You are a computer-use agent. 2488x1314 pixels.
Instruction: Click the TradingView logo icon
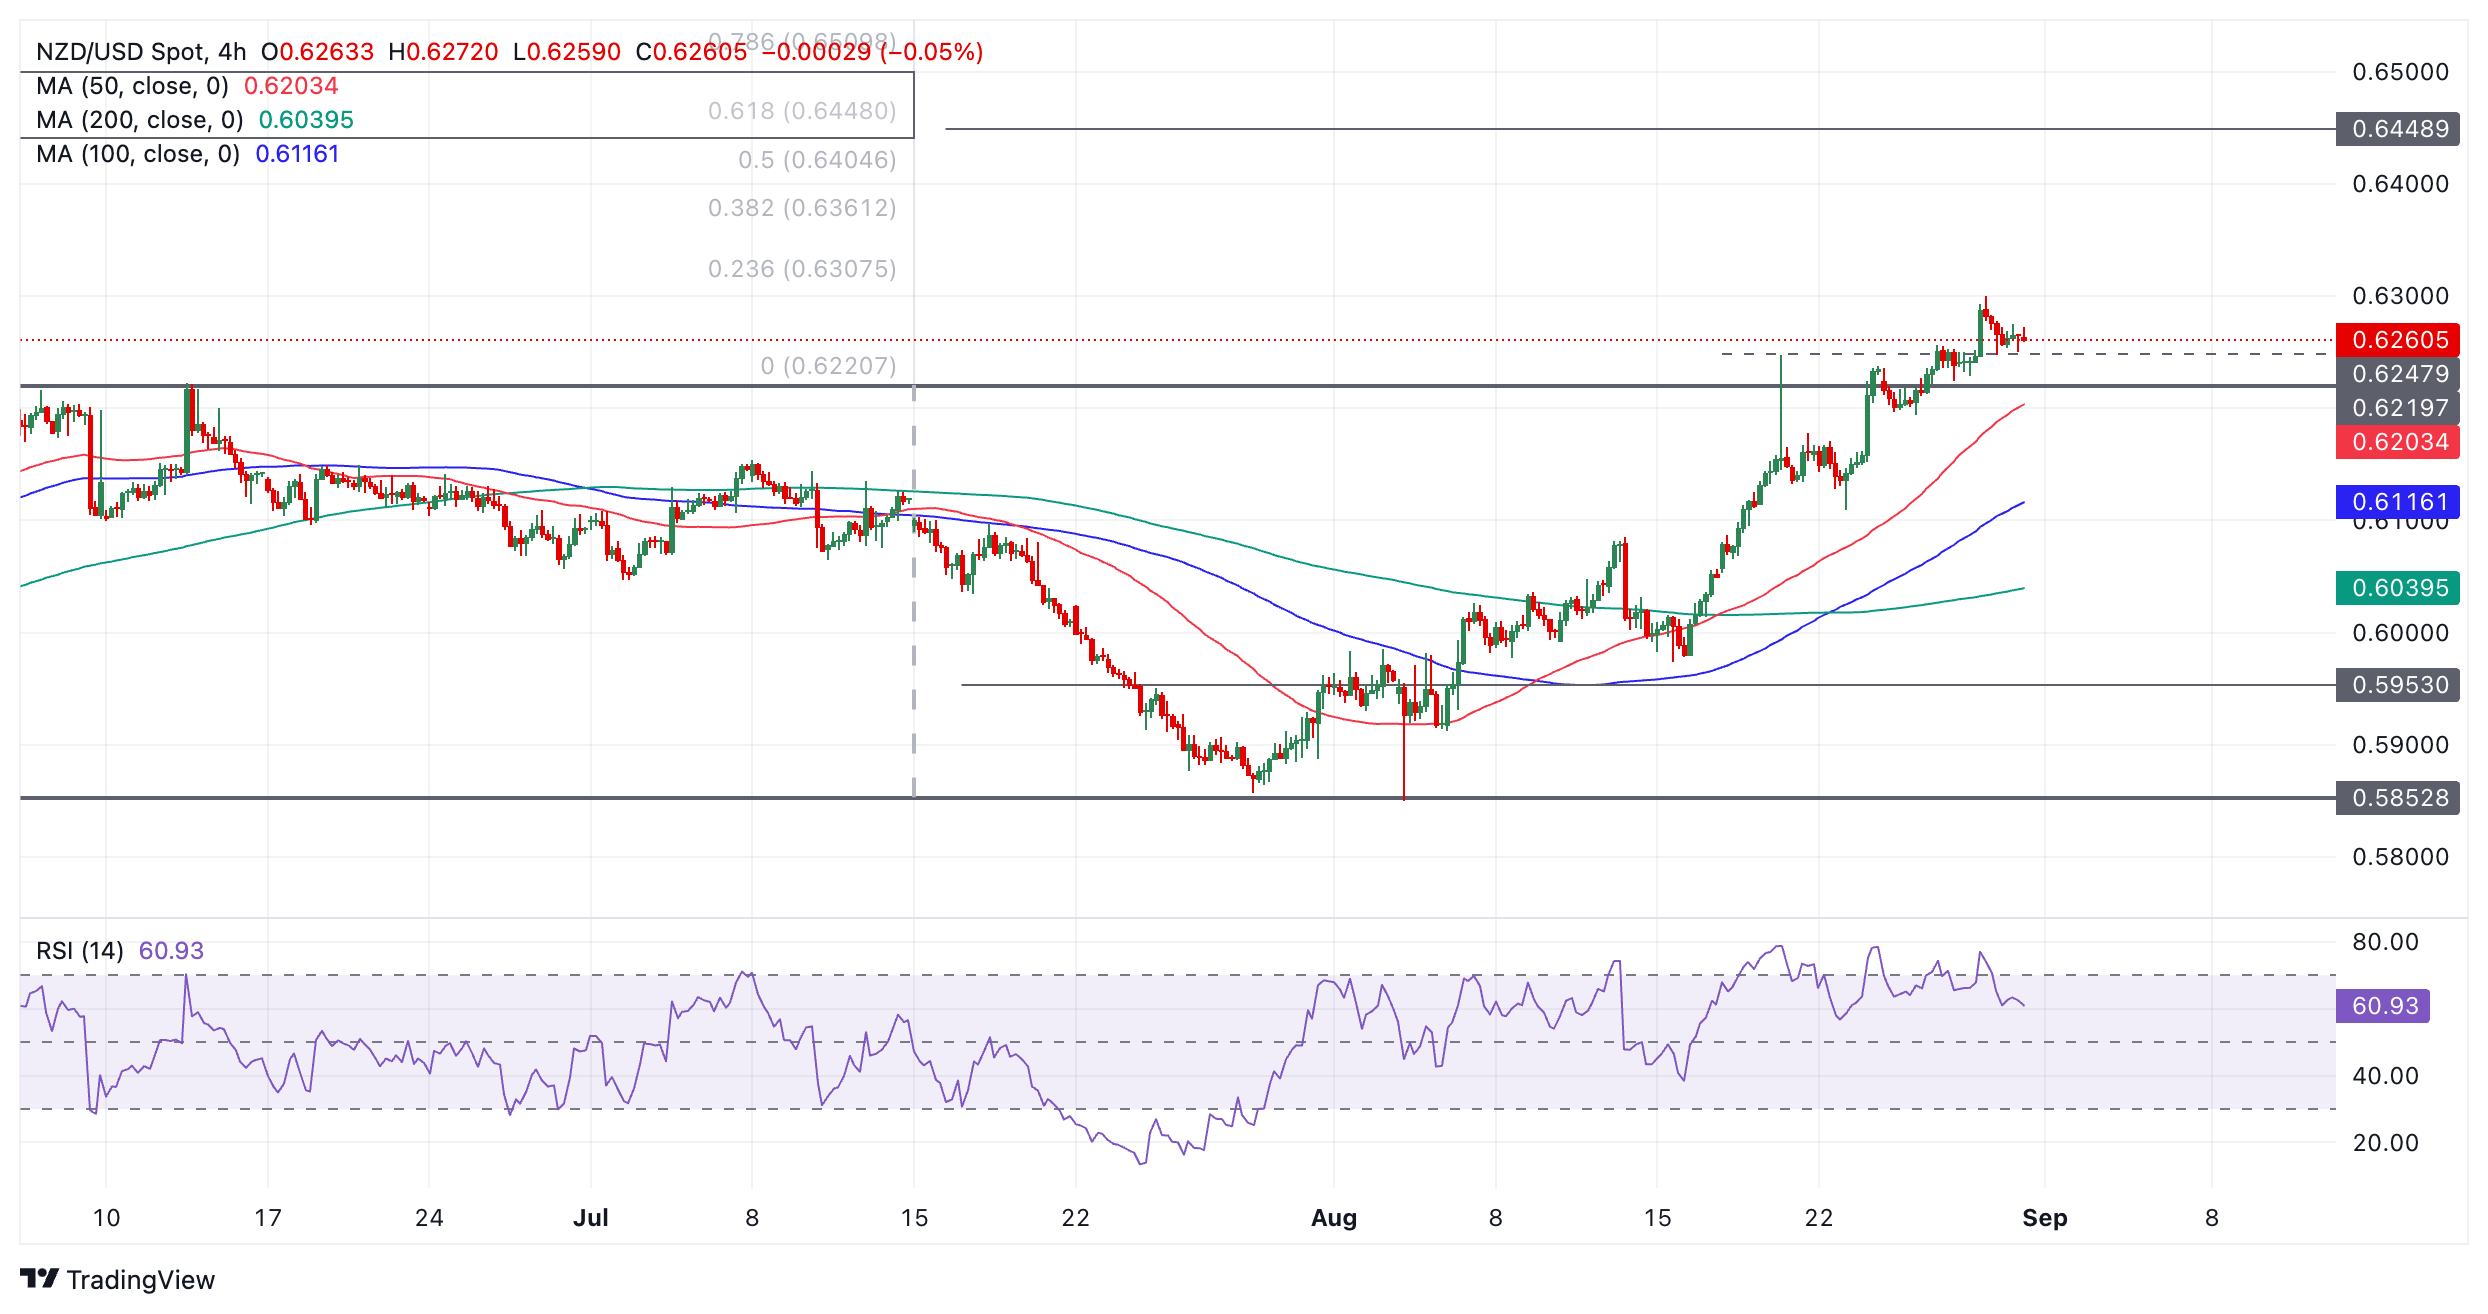pyautogui.click(x=40, y=1278)
